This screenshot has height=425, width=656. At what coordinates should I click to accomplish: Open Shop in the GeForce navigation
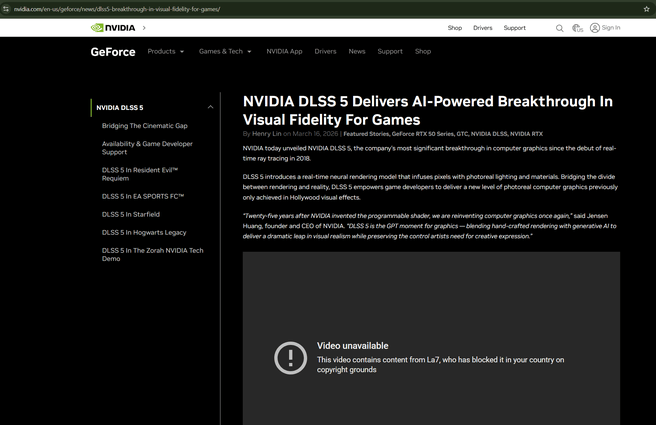pyautogui.click(x=423, y=51)
